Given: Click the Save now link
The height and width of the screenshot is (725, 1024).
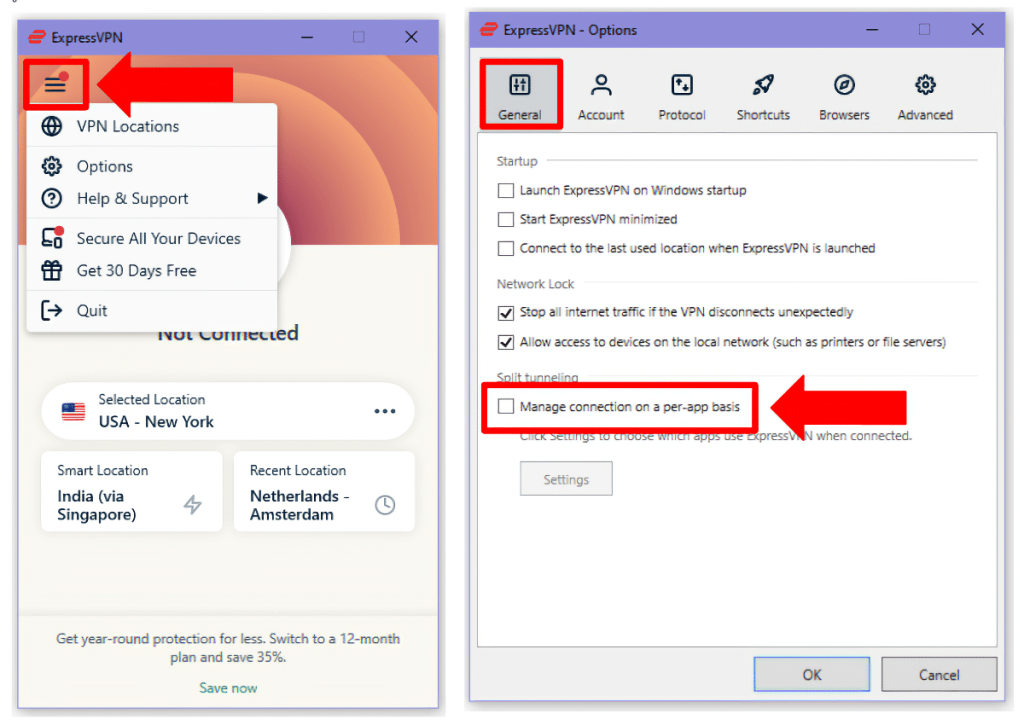Looking at the screenshot, I should [228, 688].
